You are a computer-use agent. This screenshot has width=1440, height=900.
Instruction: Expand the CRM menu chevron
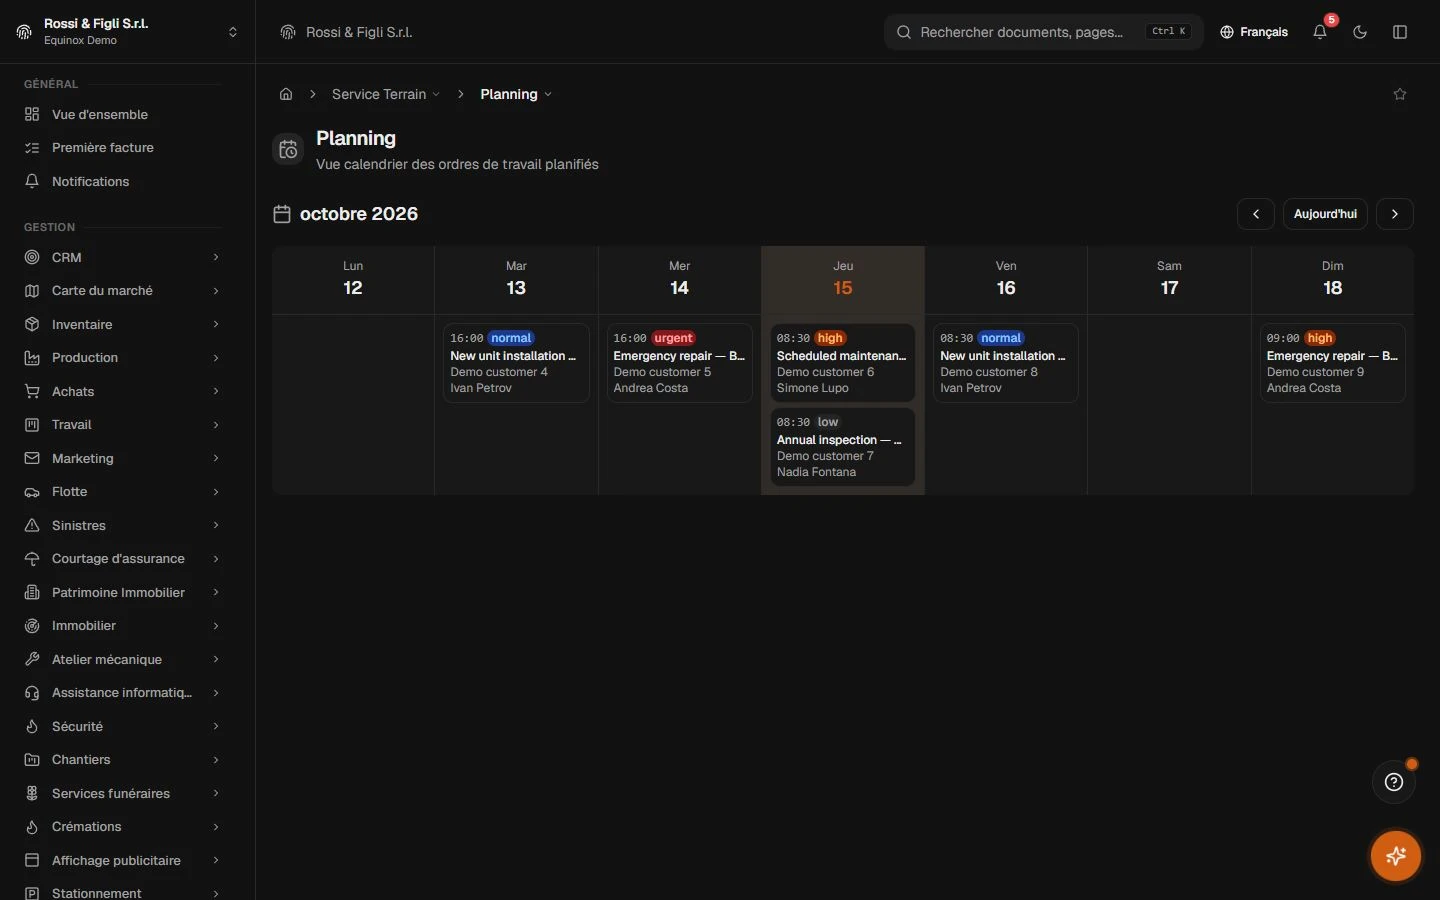[216, 258]
